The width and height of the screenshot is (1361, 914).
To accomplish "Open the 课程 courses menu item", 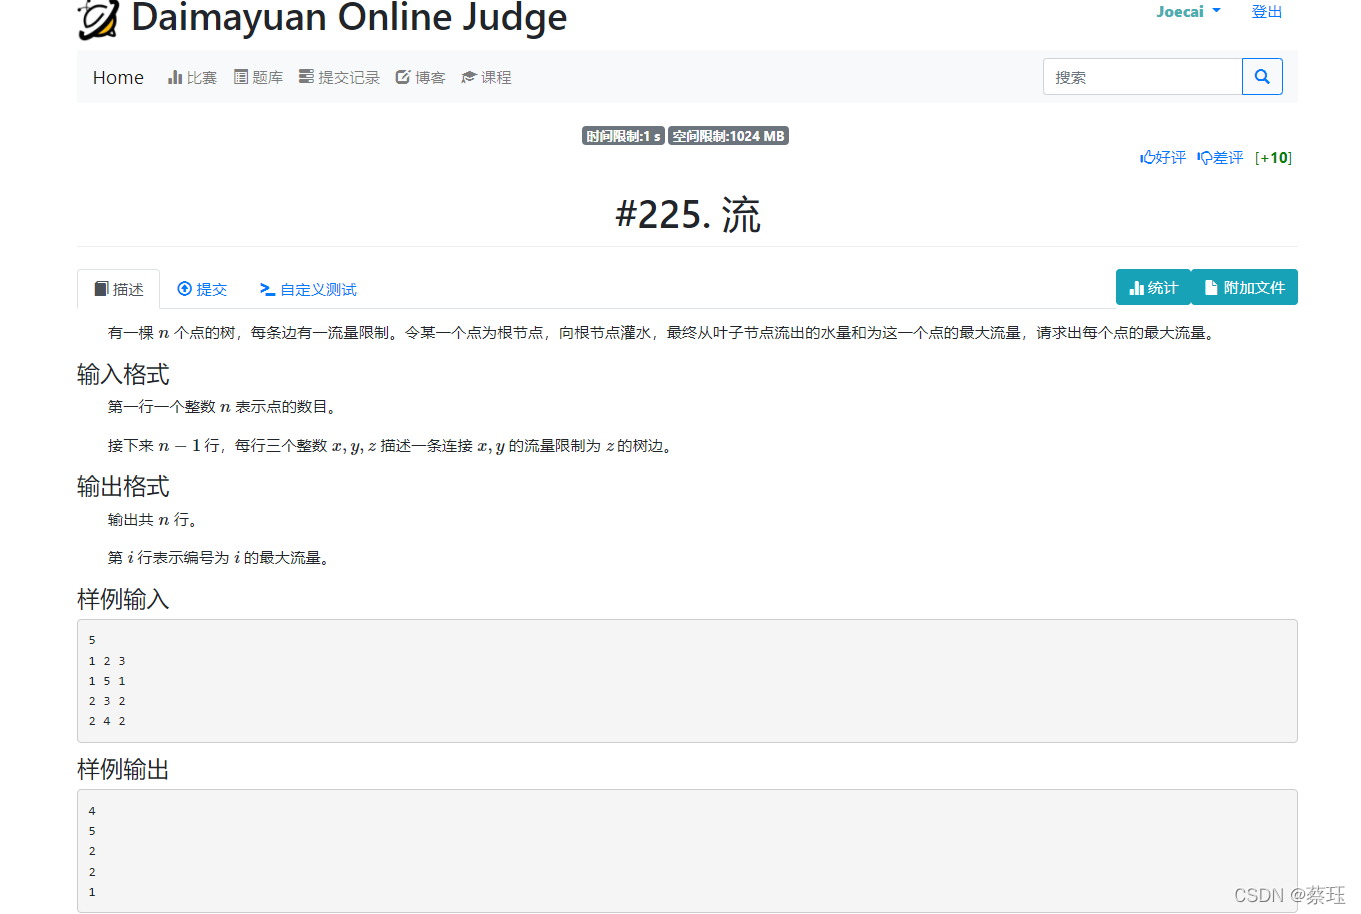I will click(x=486, y=77).
